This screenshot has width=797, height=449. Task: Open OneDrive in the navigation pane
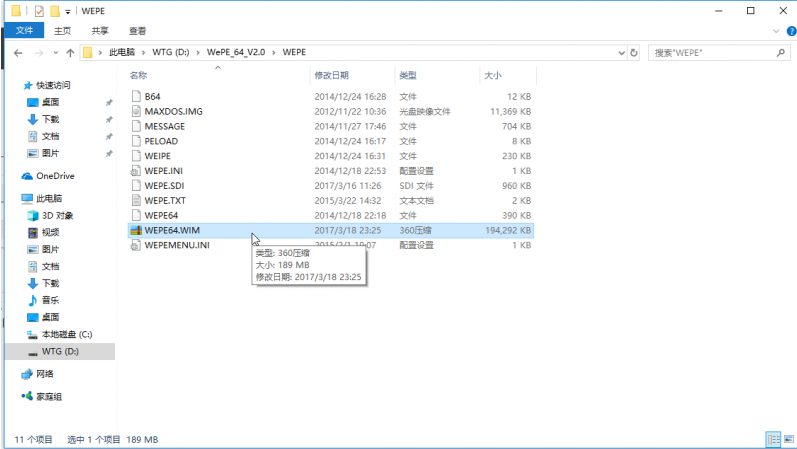tap(55, 176)
